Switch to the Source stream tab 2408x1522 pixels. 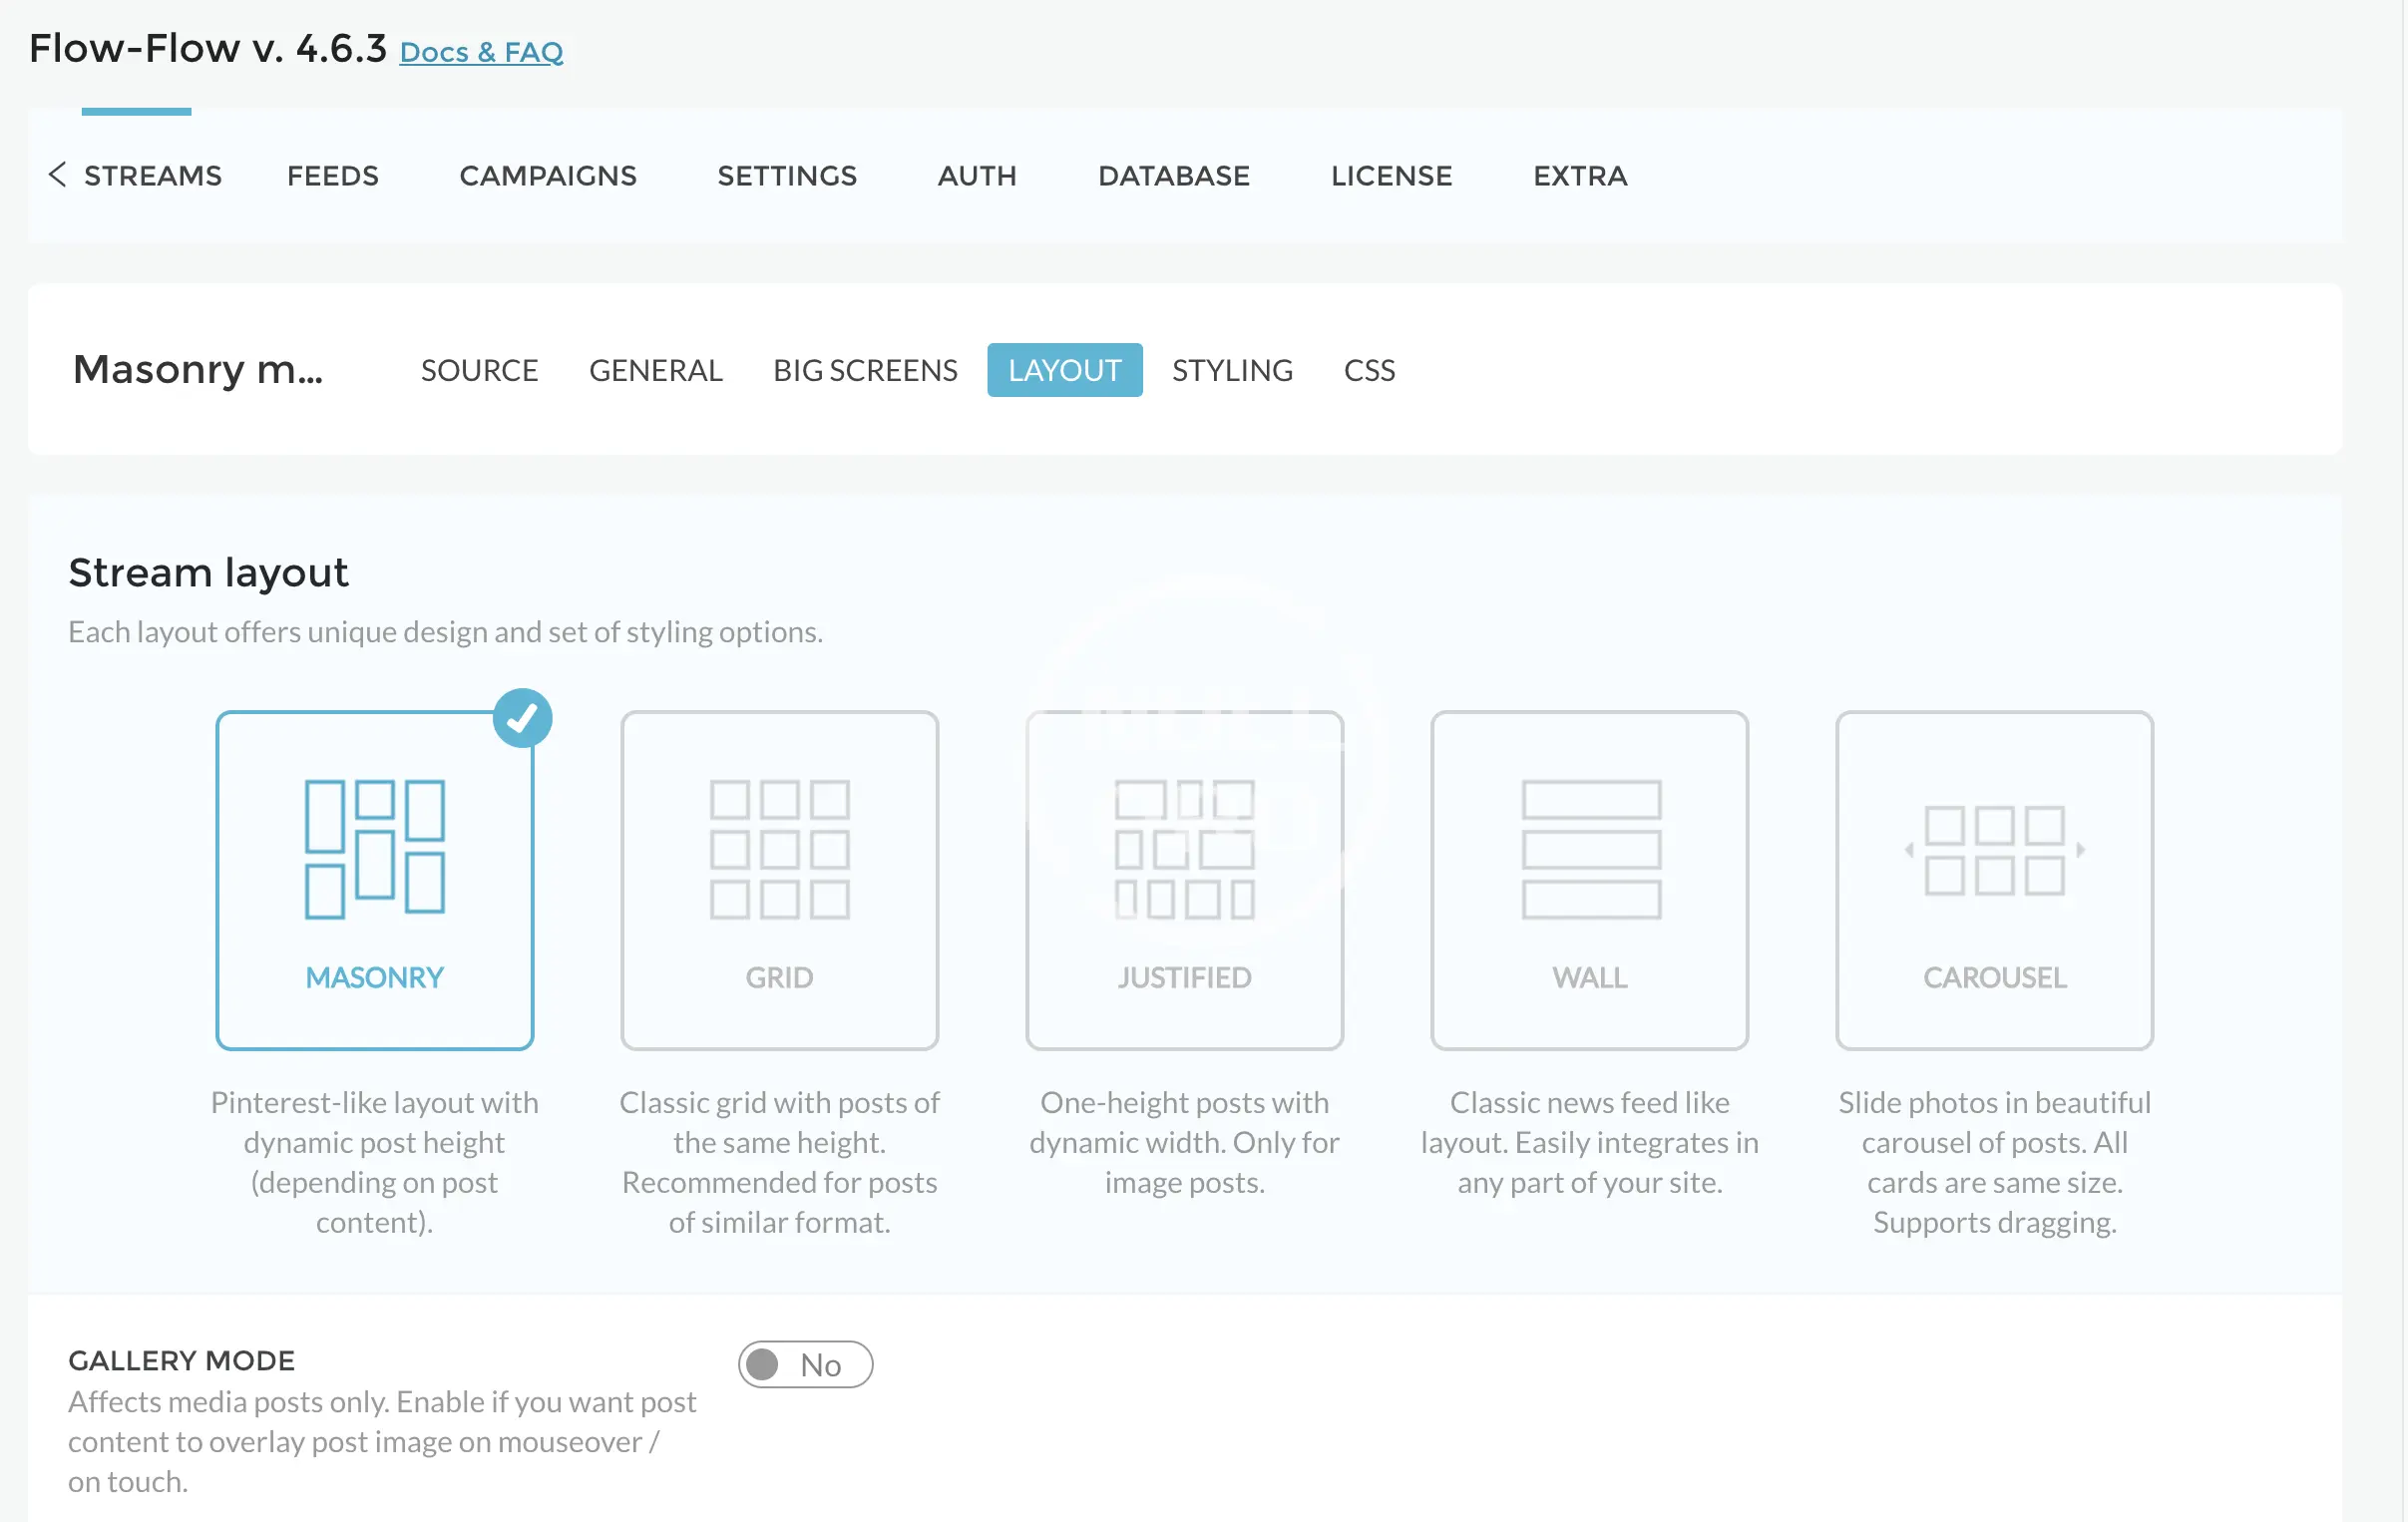pyautogui.click(x=479, y=370)
